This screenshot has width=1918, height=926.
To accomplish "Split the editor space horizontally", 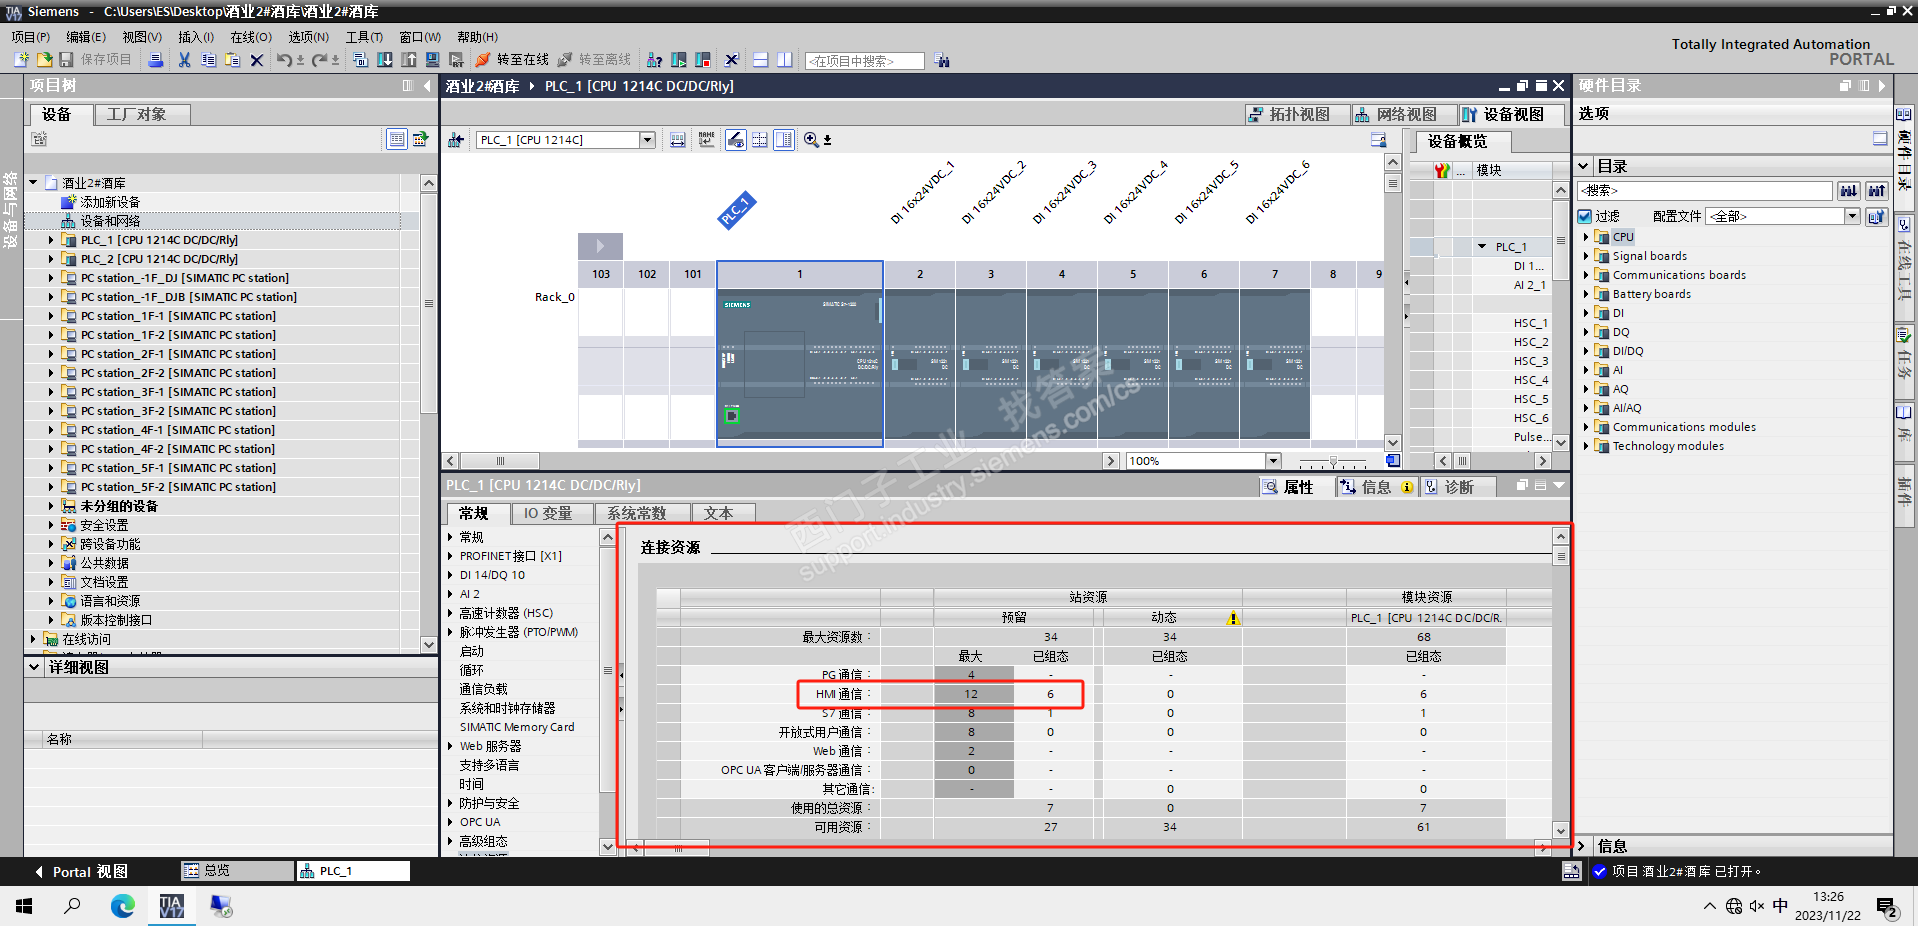I will (x=761, y=60).
